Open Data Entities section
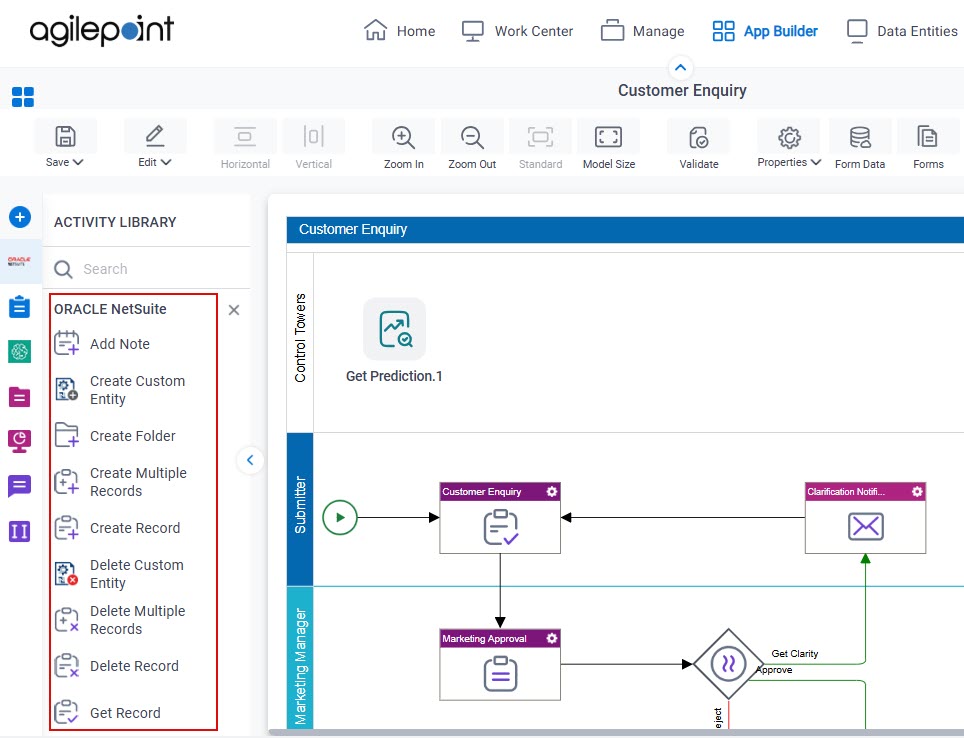The image size is (964, 738). click(902, 31)
